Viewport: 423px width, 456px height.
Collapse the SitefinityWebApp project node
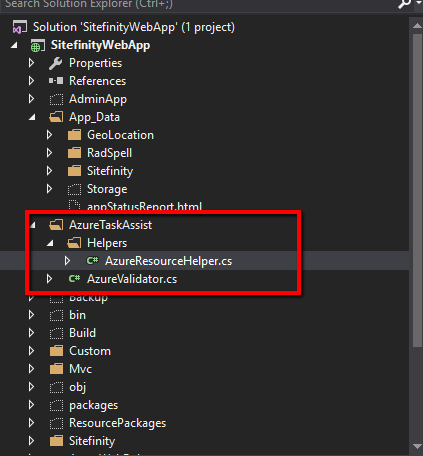[14, 45]
